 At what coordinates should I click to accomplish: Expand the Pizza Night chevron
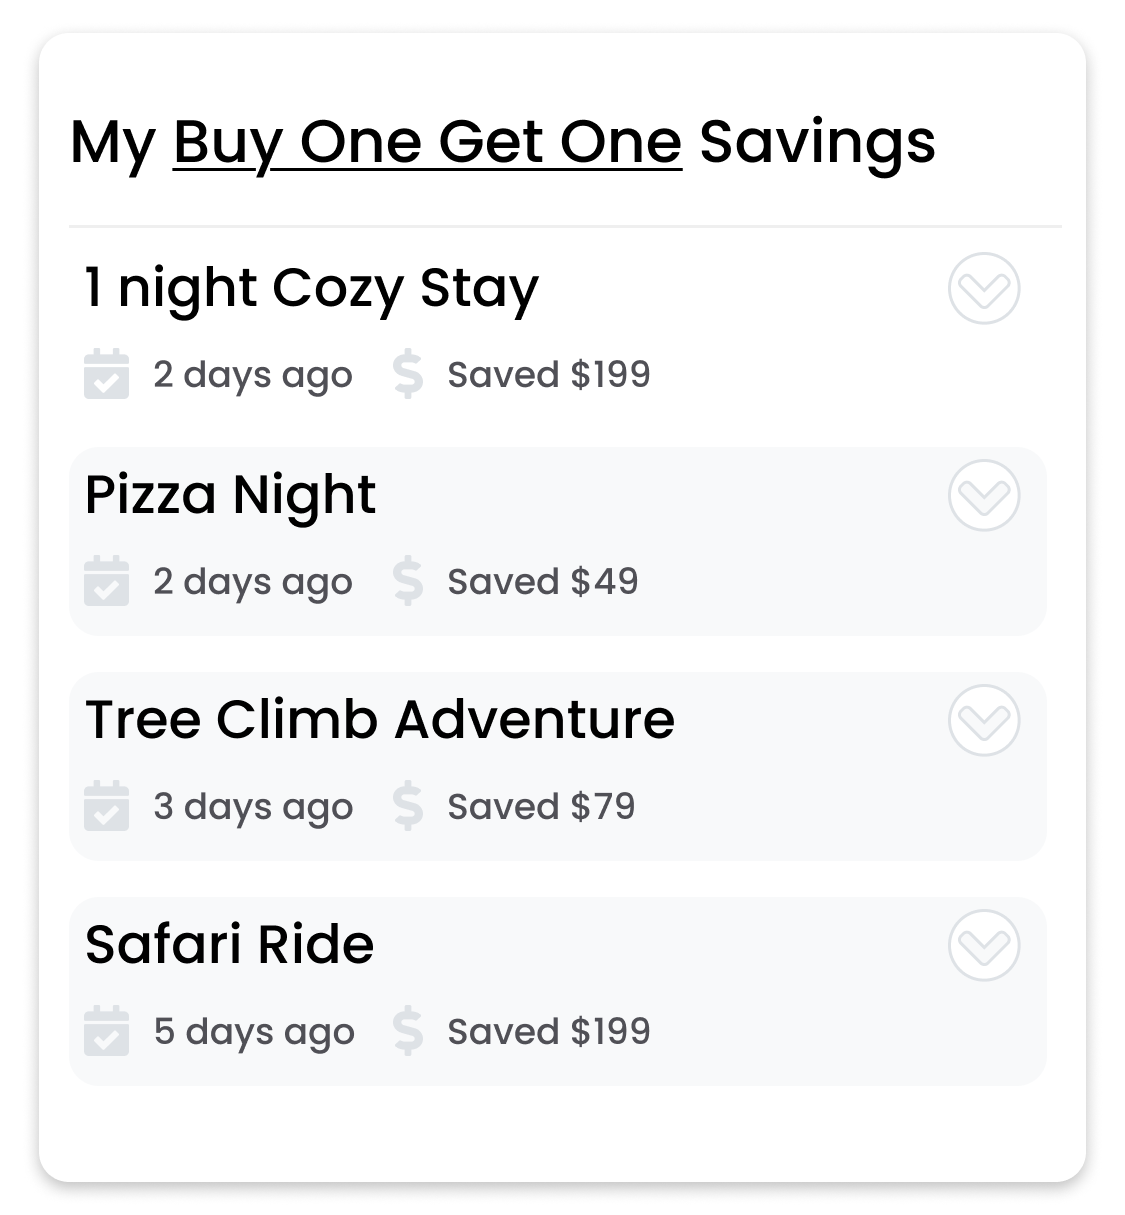pos(984,495)
